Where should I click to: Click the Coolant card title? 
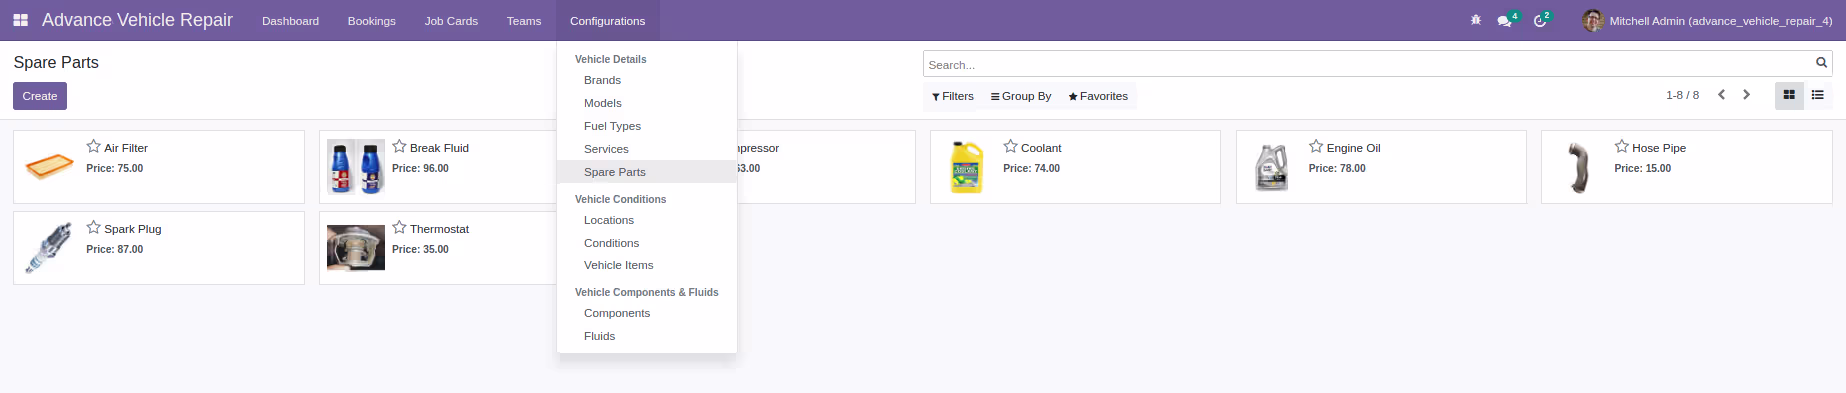[x=1041, y=148]
